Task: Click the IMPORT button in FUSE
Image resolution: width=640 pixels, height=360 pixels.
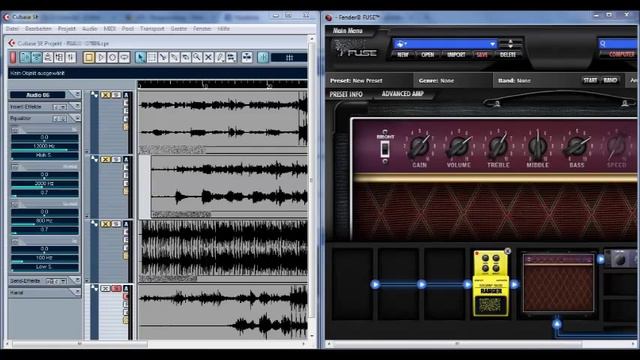Action: coord(456,54)
